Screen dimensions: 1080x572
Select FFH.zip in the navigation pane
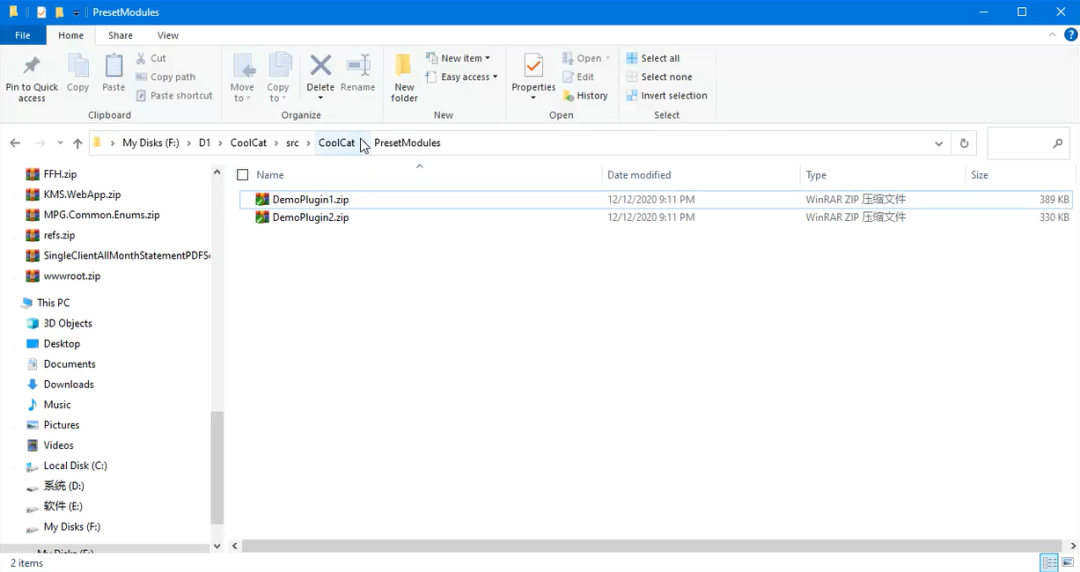60,174
